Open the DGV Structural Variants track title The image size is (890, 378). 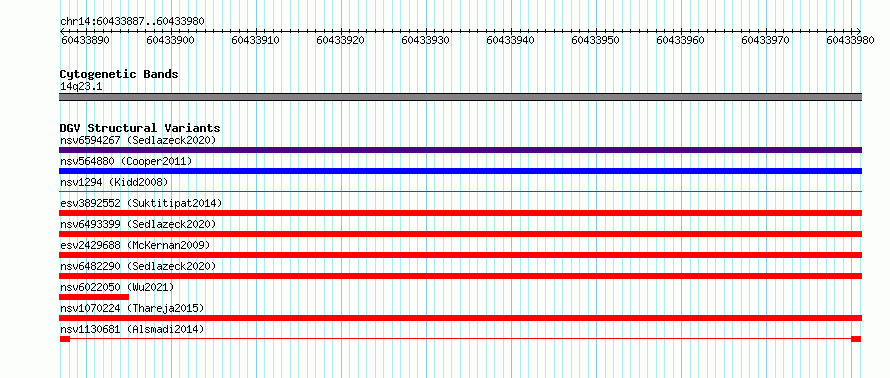(140, 128)
